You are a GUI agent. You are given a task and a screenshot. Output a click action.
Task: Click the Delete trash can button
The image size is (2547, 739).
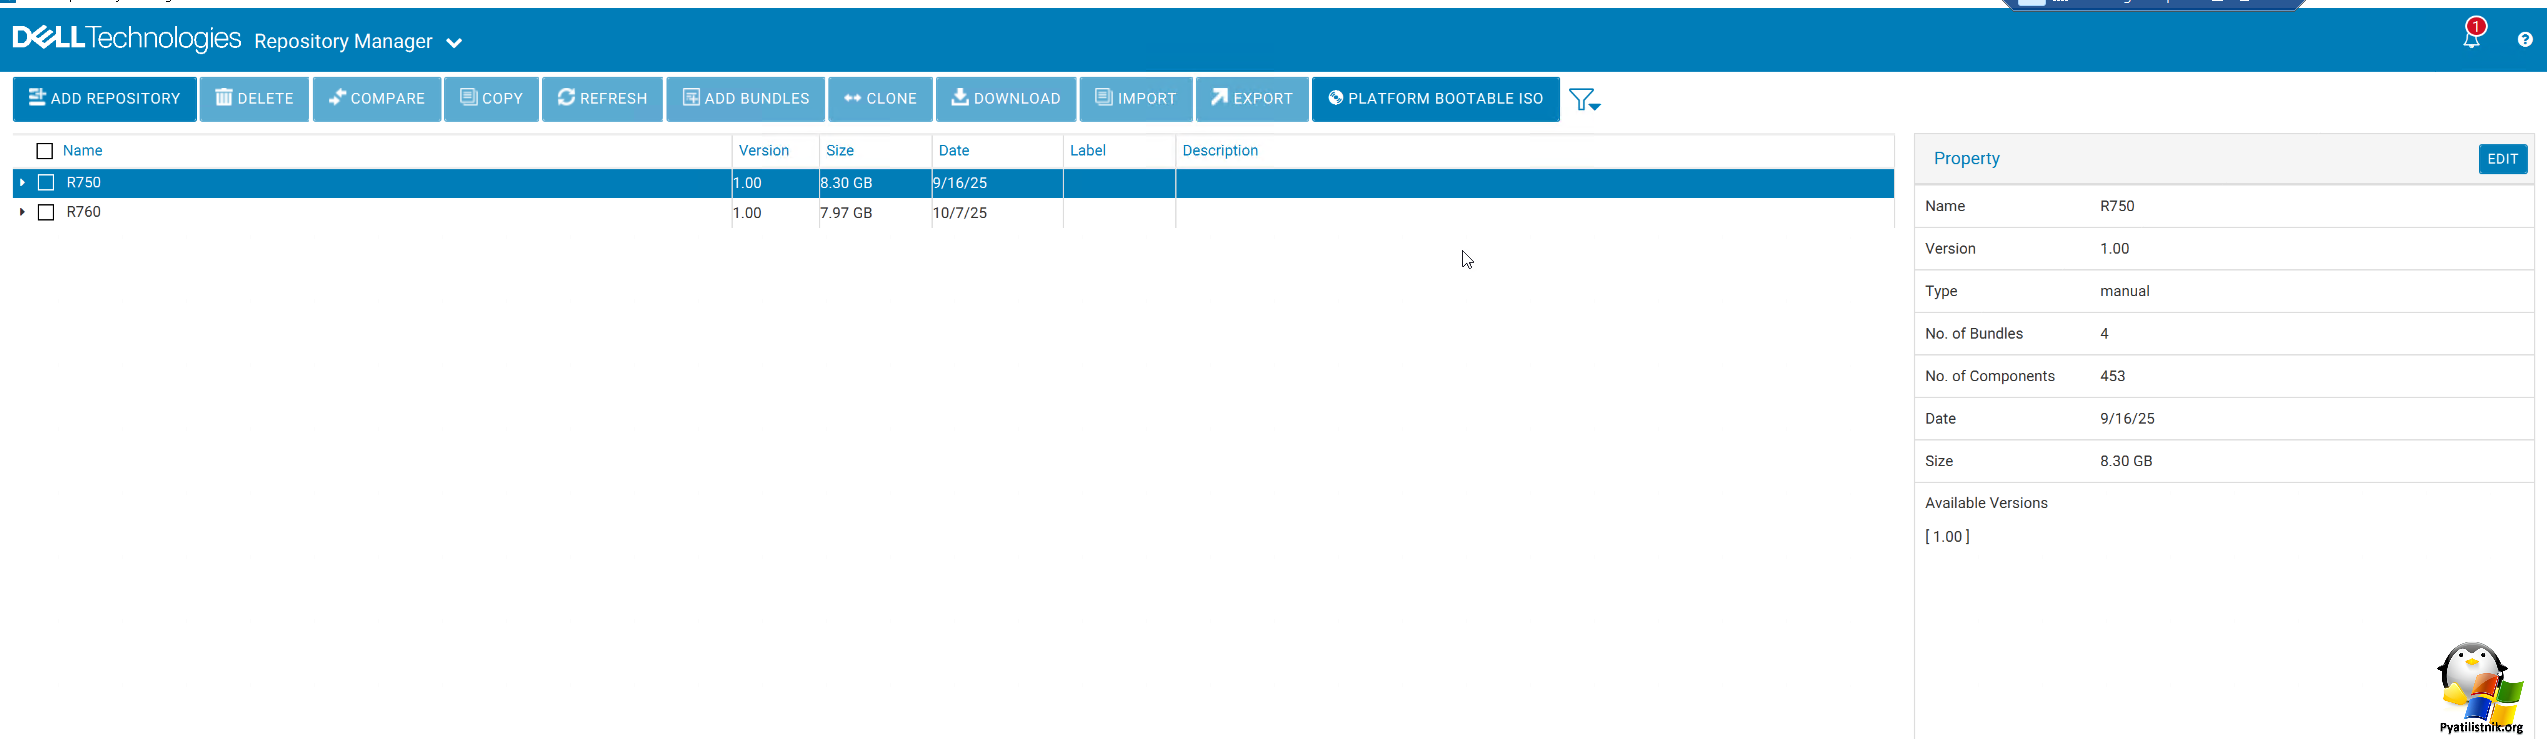(254, 99)
